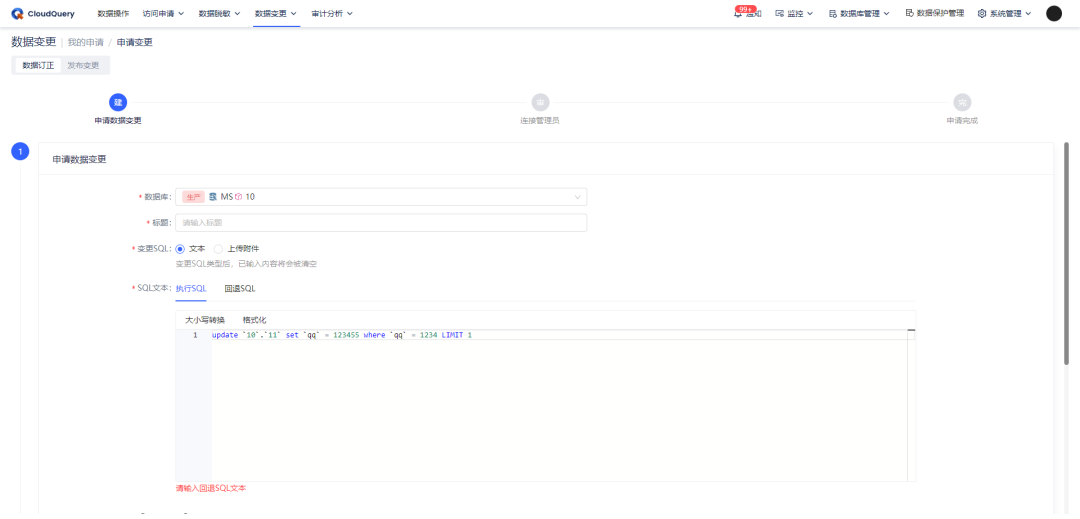Select the 上传附件 radio option
This screenshot has height=519, width=1080.
point(218,248)
